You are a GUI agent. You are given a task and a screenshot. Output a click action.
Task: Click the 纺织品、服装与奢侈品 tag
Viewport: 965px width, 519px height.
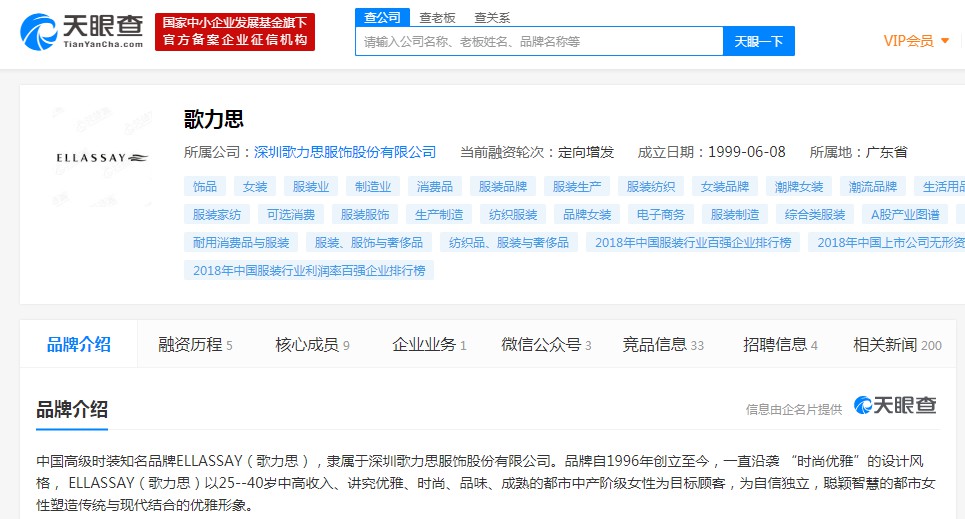click(x=508, y=243)
